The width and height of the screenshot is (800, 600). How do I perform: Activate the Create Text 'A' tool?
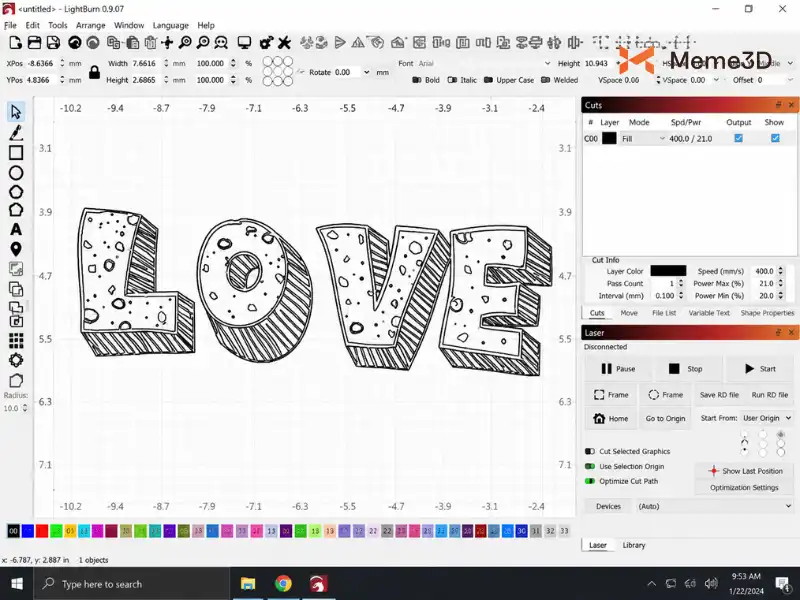point(16,230)
